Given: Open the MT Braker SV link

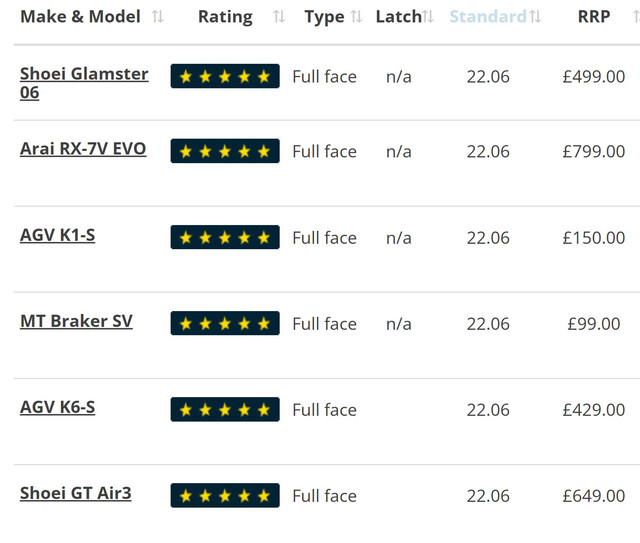Looking at the screenshot, I should tap(76, 321).
